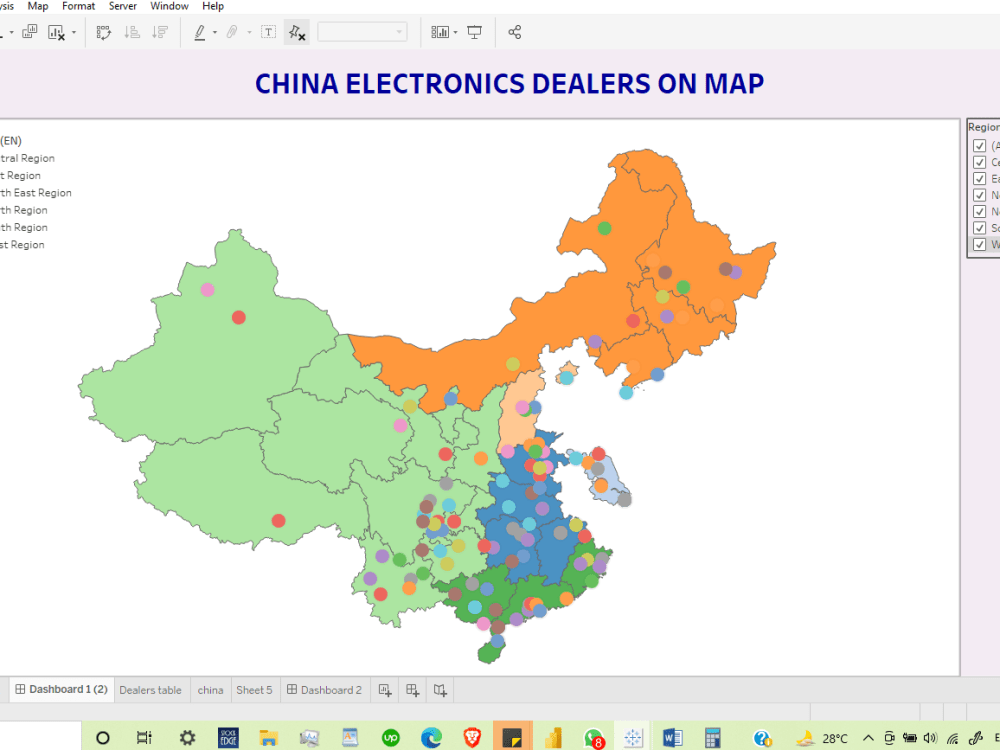This screenshot has width=1000, height=750.
Task: Open the Stock Edge app on taskbar
Action: tap(228, 738)
